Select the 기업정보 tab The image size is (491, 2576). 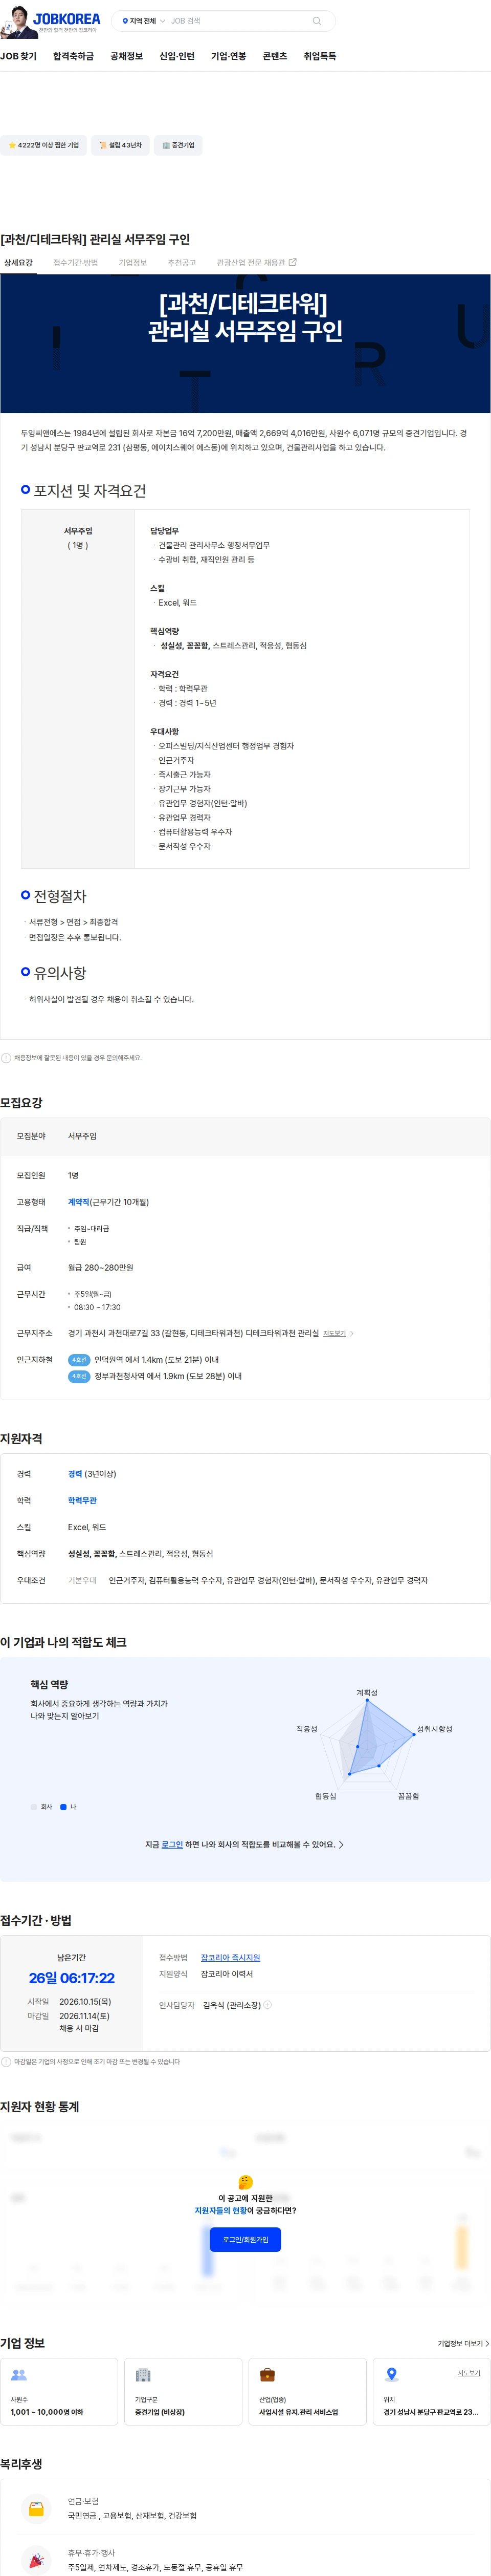[133, 263]
